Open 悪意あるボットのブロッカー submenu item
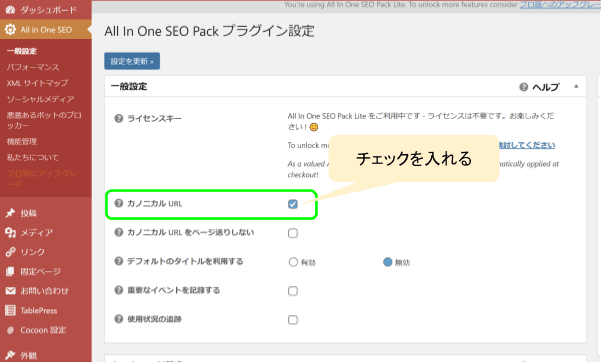 pyautogui.click(x=44, y=120)
